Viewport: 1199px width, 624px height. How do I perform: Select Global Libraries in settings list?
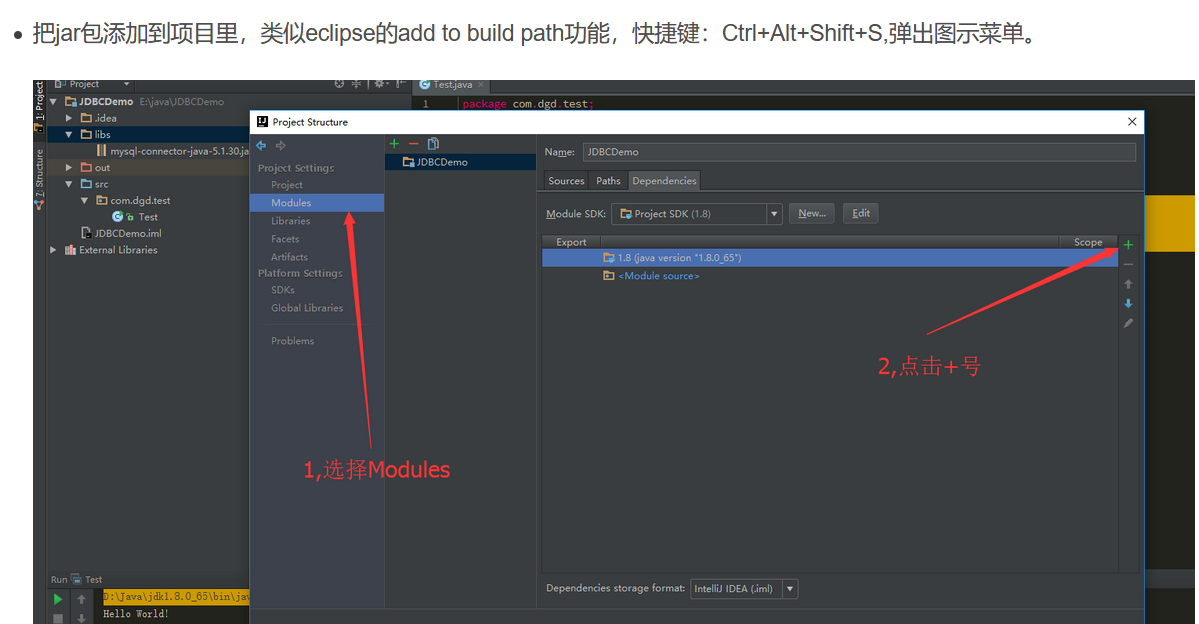click(x=307, y=308)
